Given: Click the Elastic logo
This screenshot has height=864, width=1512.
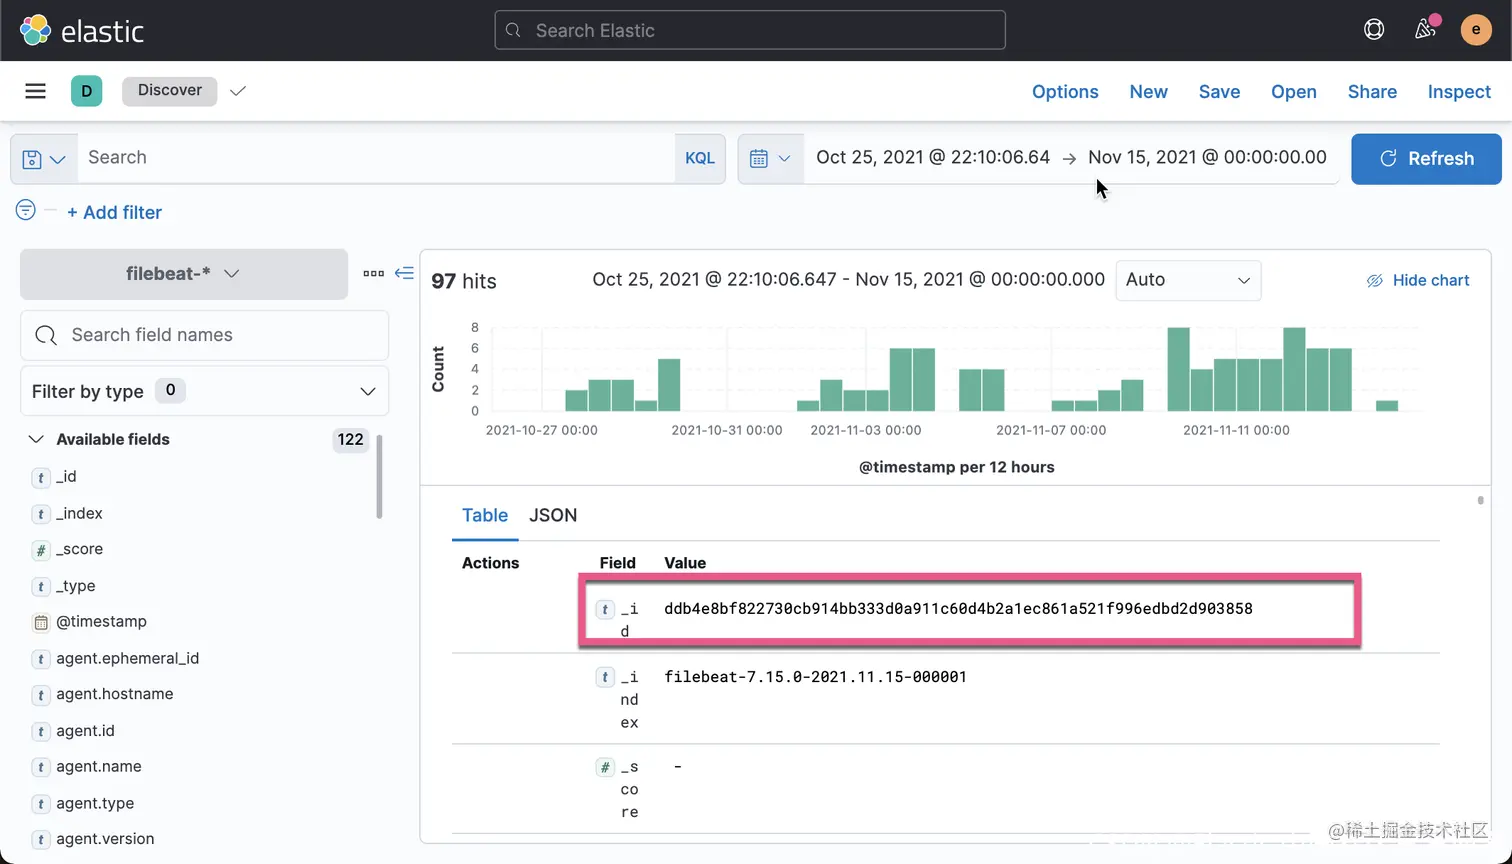Looking at the screenshot, I should 82,30.
